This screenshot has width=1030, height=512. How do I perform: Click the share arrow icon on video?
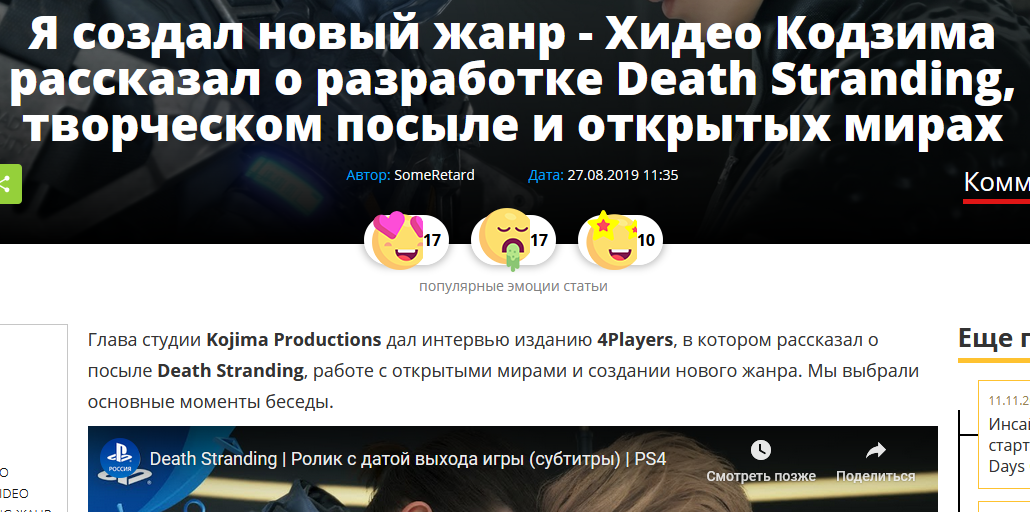[875, 450]
